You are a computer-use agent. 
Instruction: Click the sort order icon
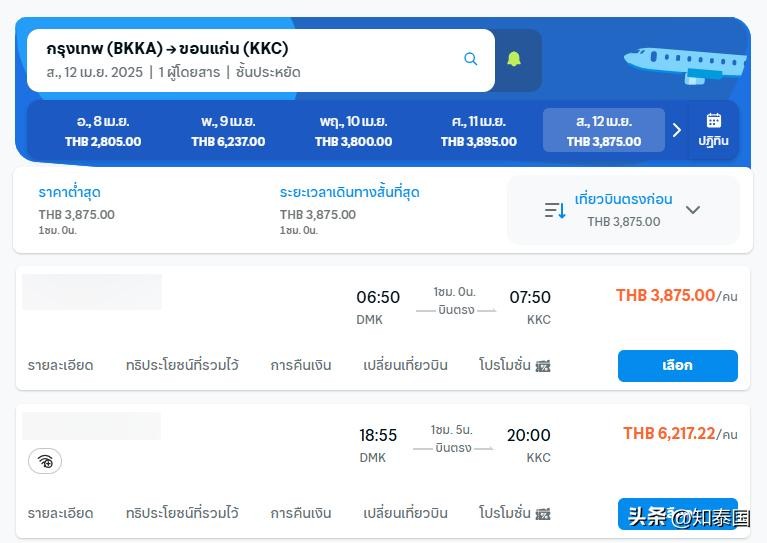coord(555,210)
